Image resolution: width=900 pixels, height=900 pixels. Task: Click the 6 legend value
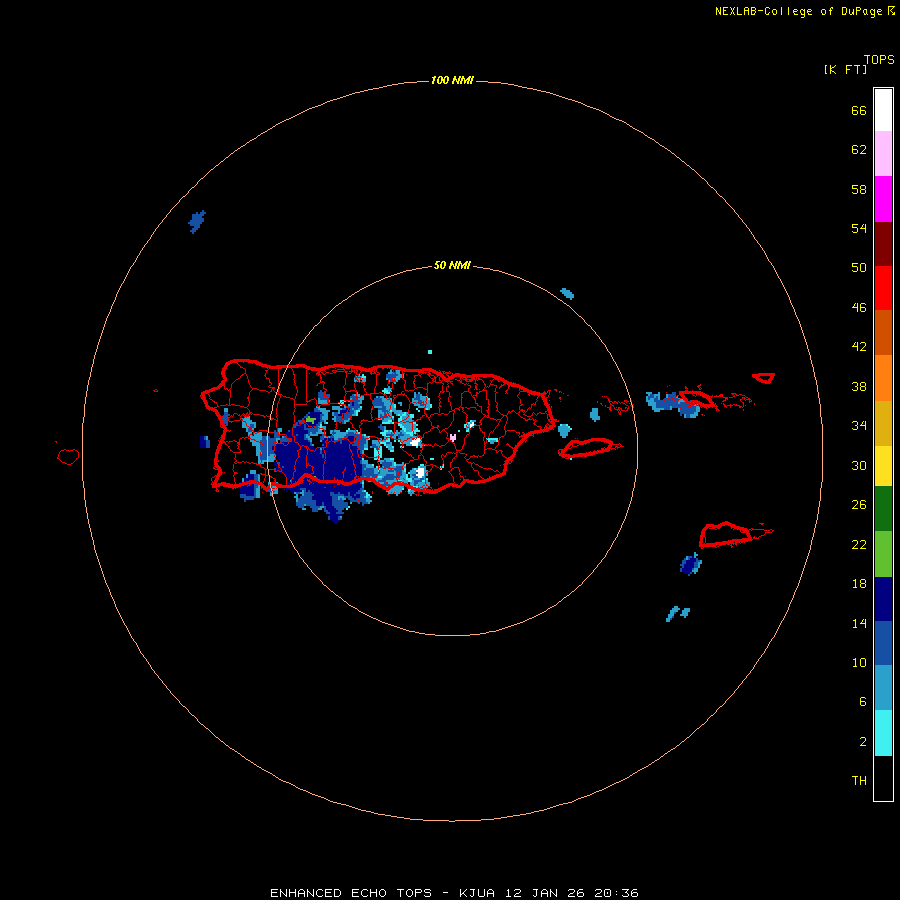[863, 702]
